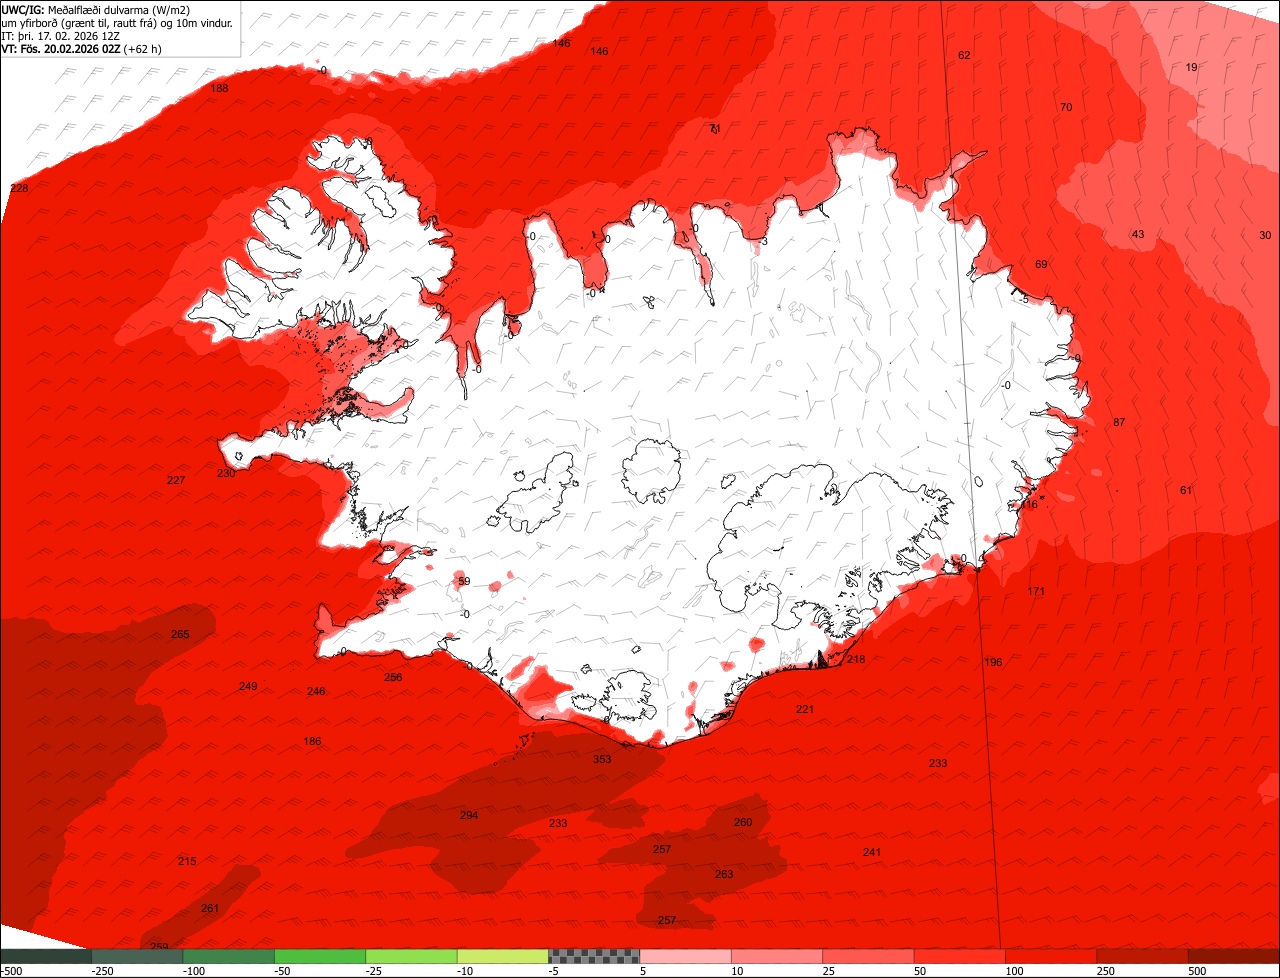Click the map value 228
The image size is (1280, 978).
coord(19,188)
